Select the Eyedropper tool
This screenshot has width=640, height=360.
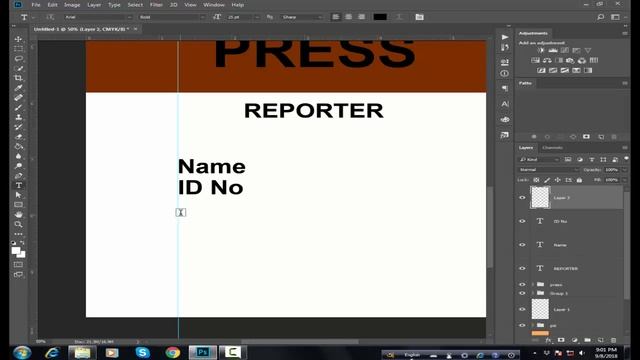coord(18,88)
